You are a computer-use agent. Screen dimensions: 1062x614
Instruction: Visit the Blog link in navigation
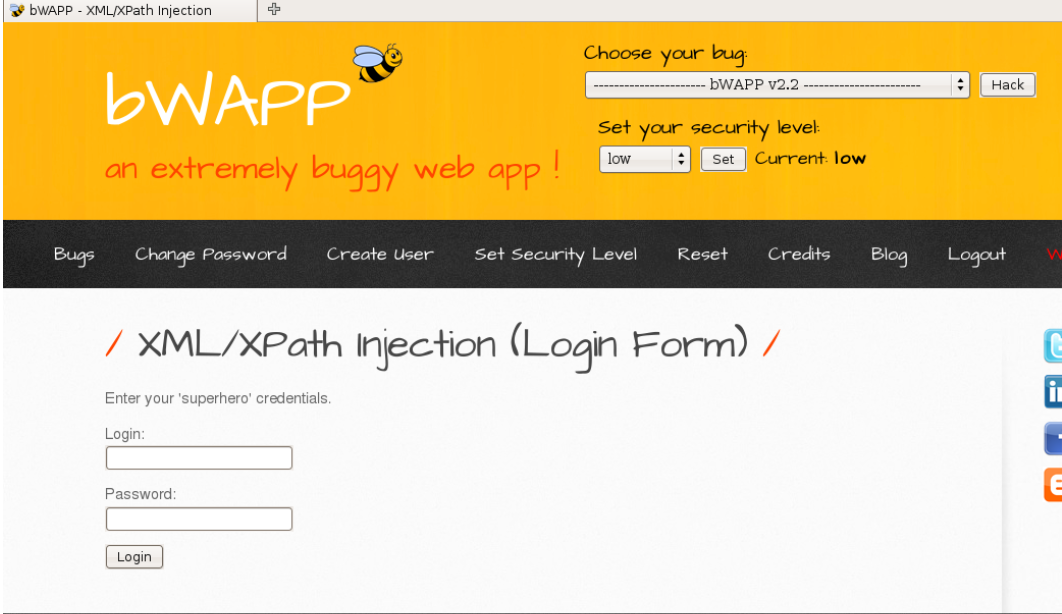(889, 255)
